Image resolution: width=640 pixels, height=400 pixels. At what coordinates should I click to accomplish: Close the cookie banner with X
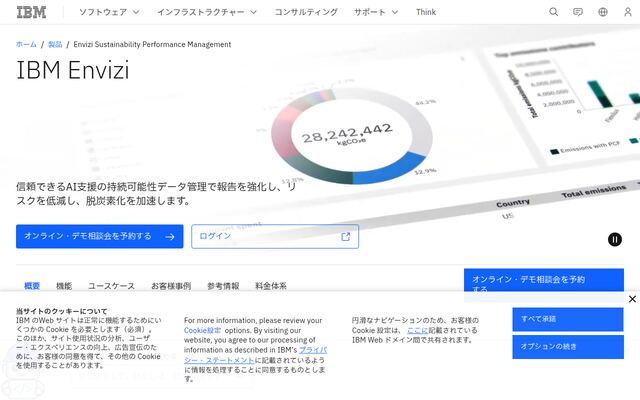pyautogui.click(x=632, y=299)
